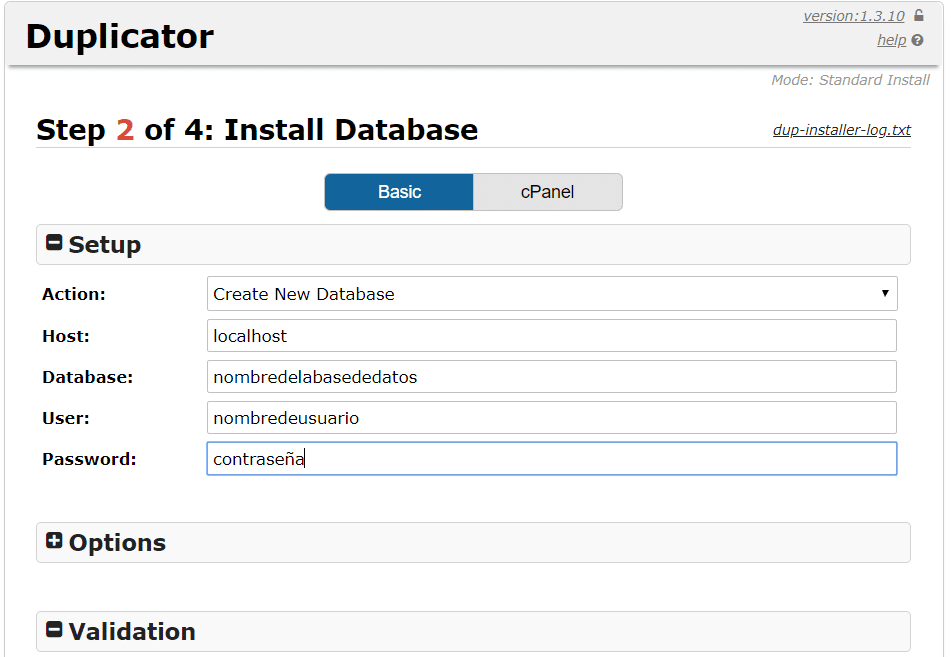Click the User: label
The width and height of the screenshot is (951, 657).
pyautogui.click(x=66, y=418)
